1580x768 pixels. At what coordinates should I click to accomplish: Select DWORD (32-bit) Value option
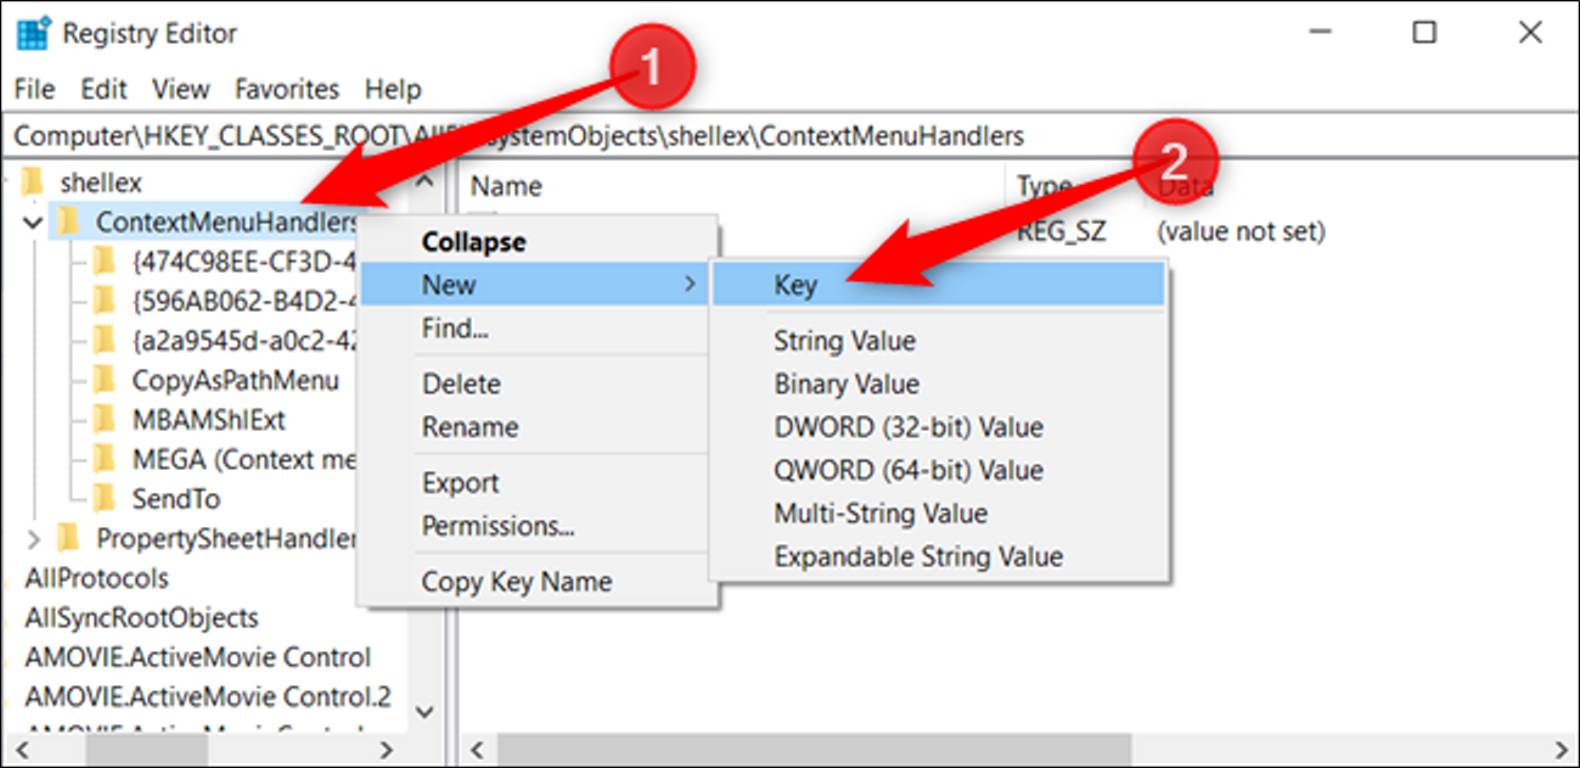tap(908, 427)
